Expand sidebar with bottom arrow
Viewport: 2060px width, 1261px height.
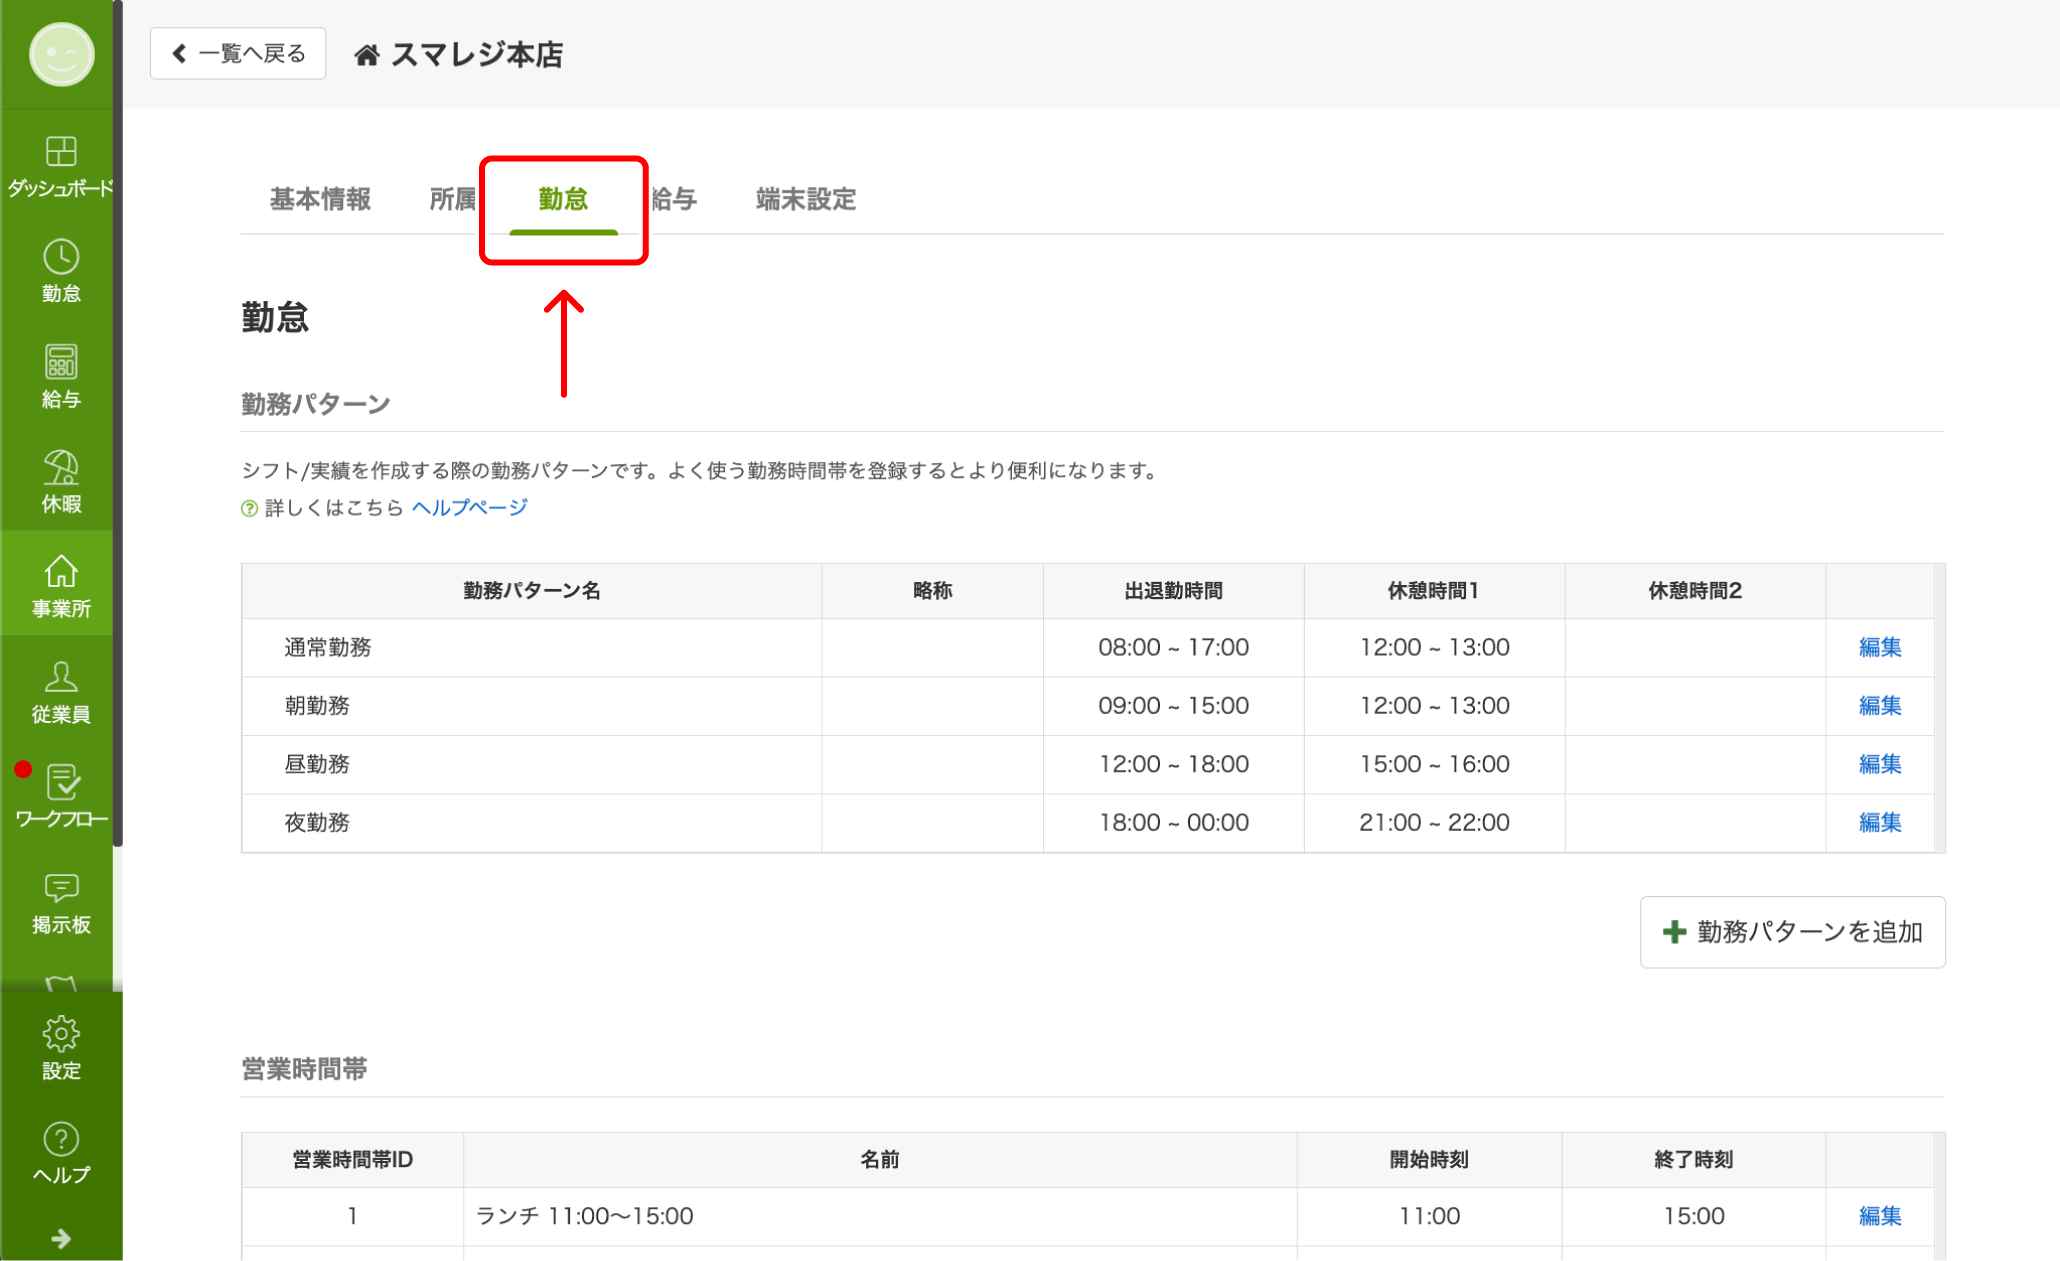tap(61, 1239)
